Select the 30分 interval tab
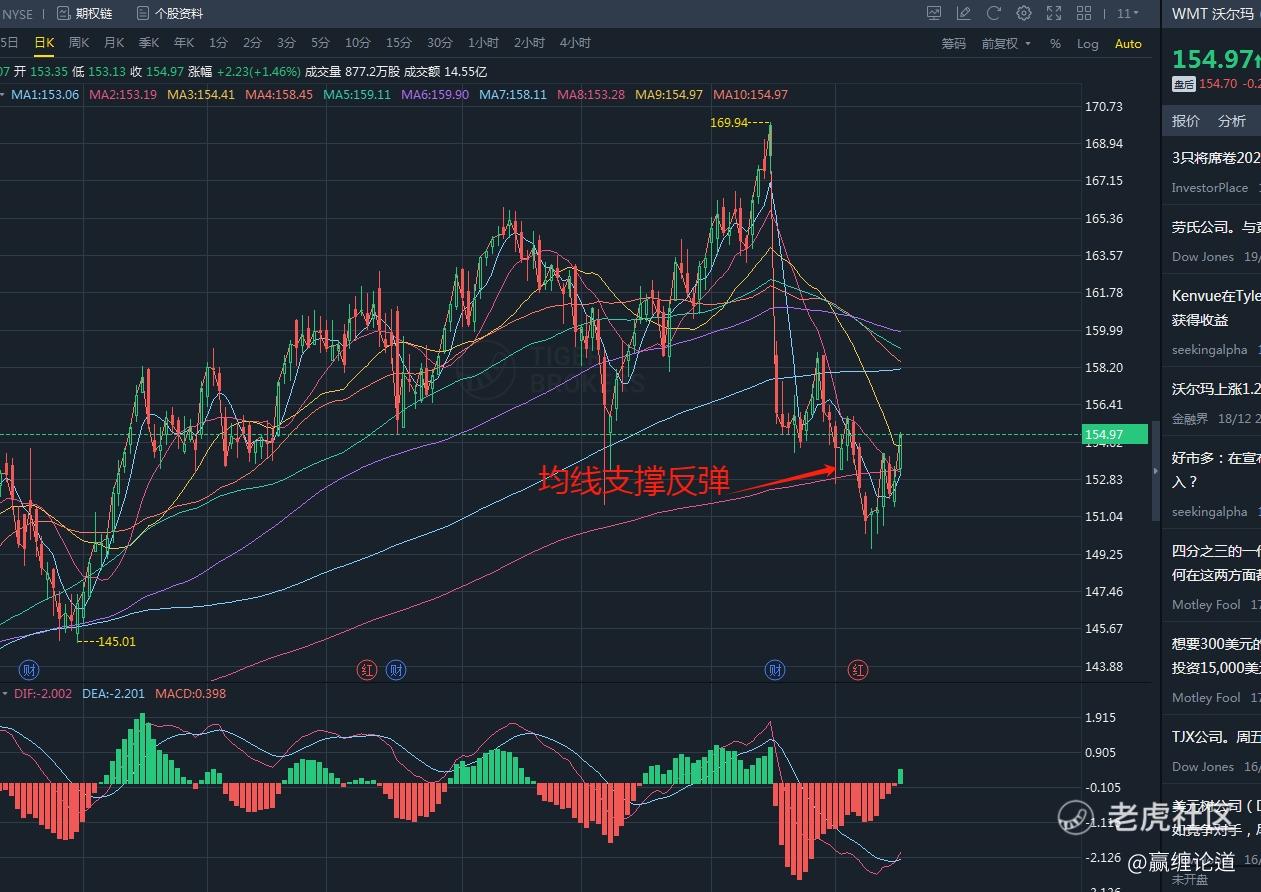Viewport: 1261px width, 892px height. (x=440, y=43)
